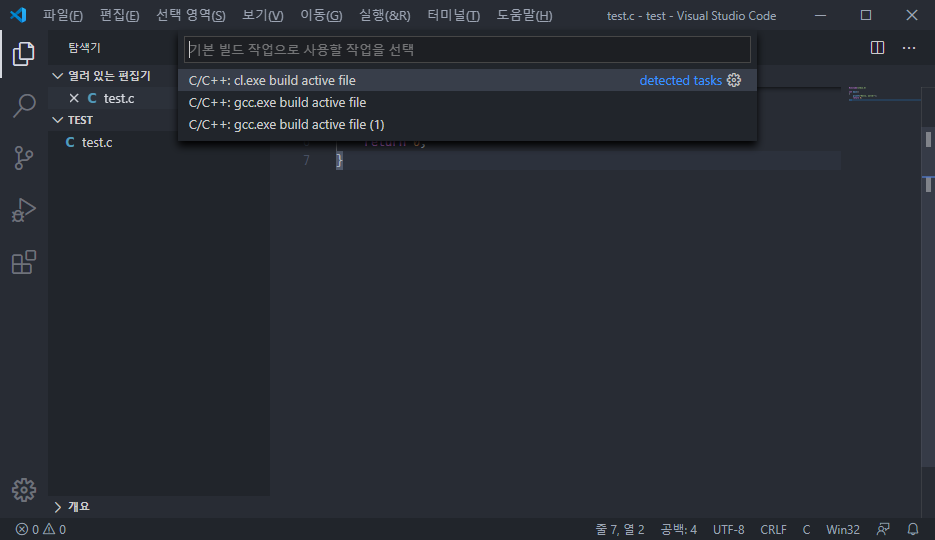Collapse the TEST folder section

click(x=58, y=120)
